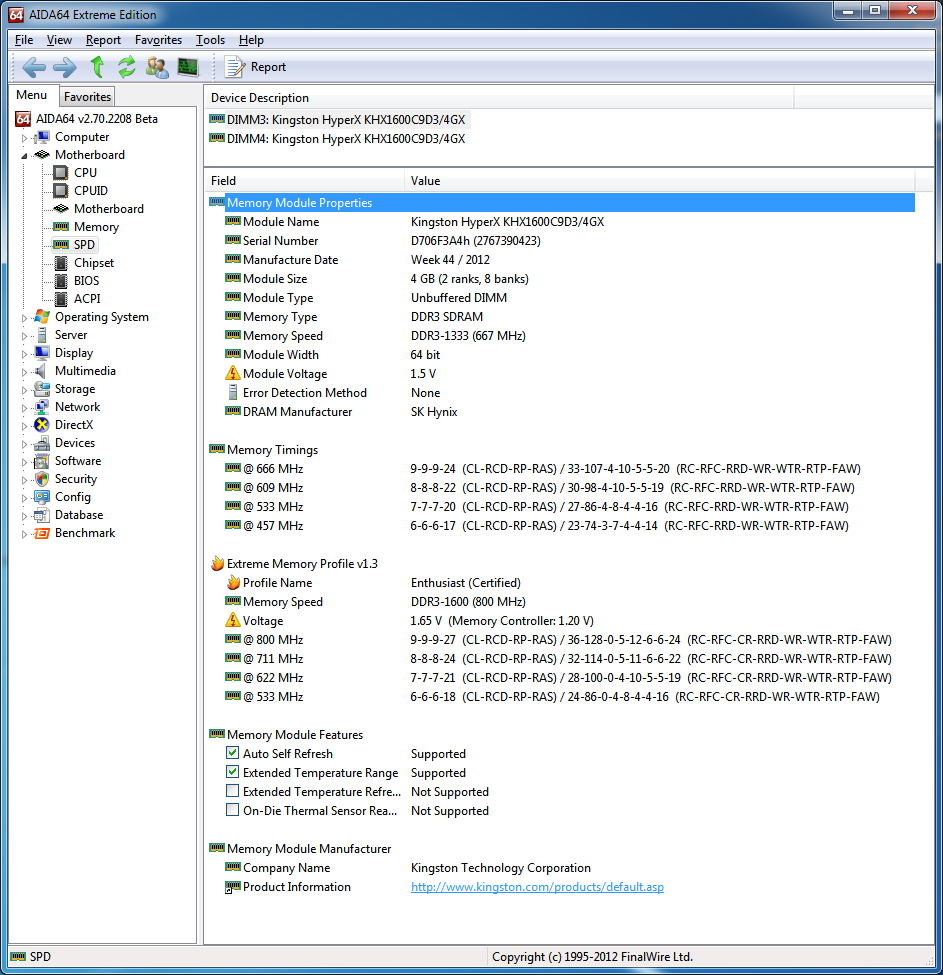The width and height of the screenshot is (943, 975).
Task: Select the Memory Module Properties row
Action: coord(561,203)
